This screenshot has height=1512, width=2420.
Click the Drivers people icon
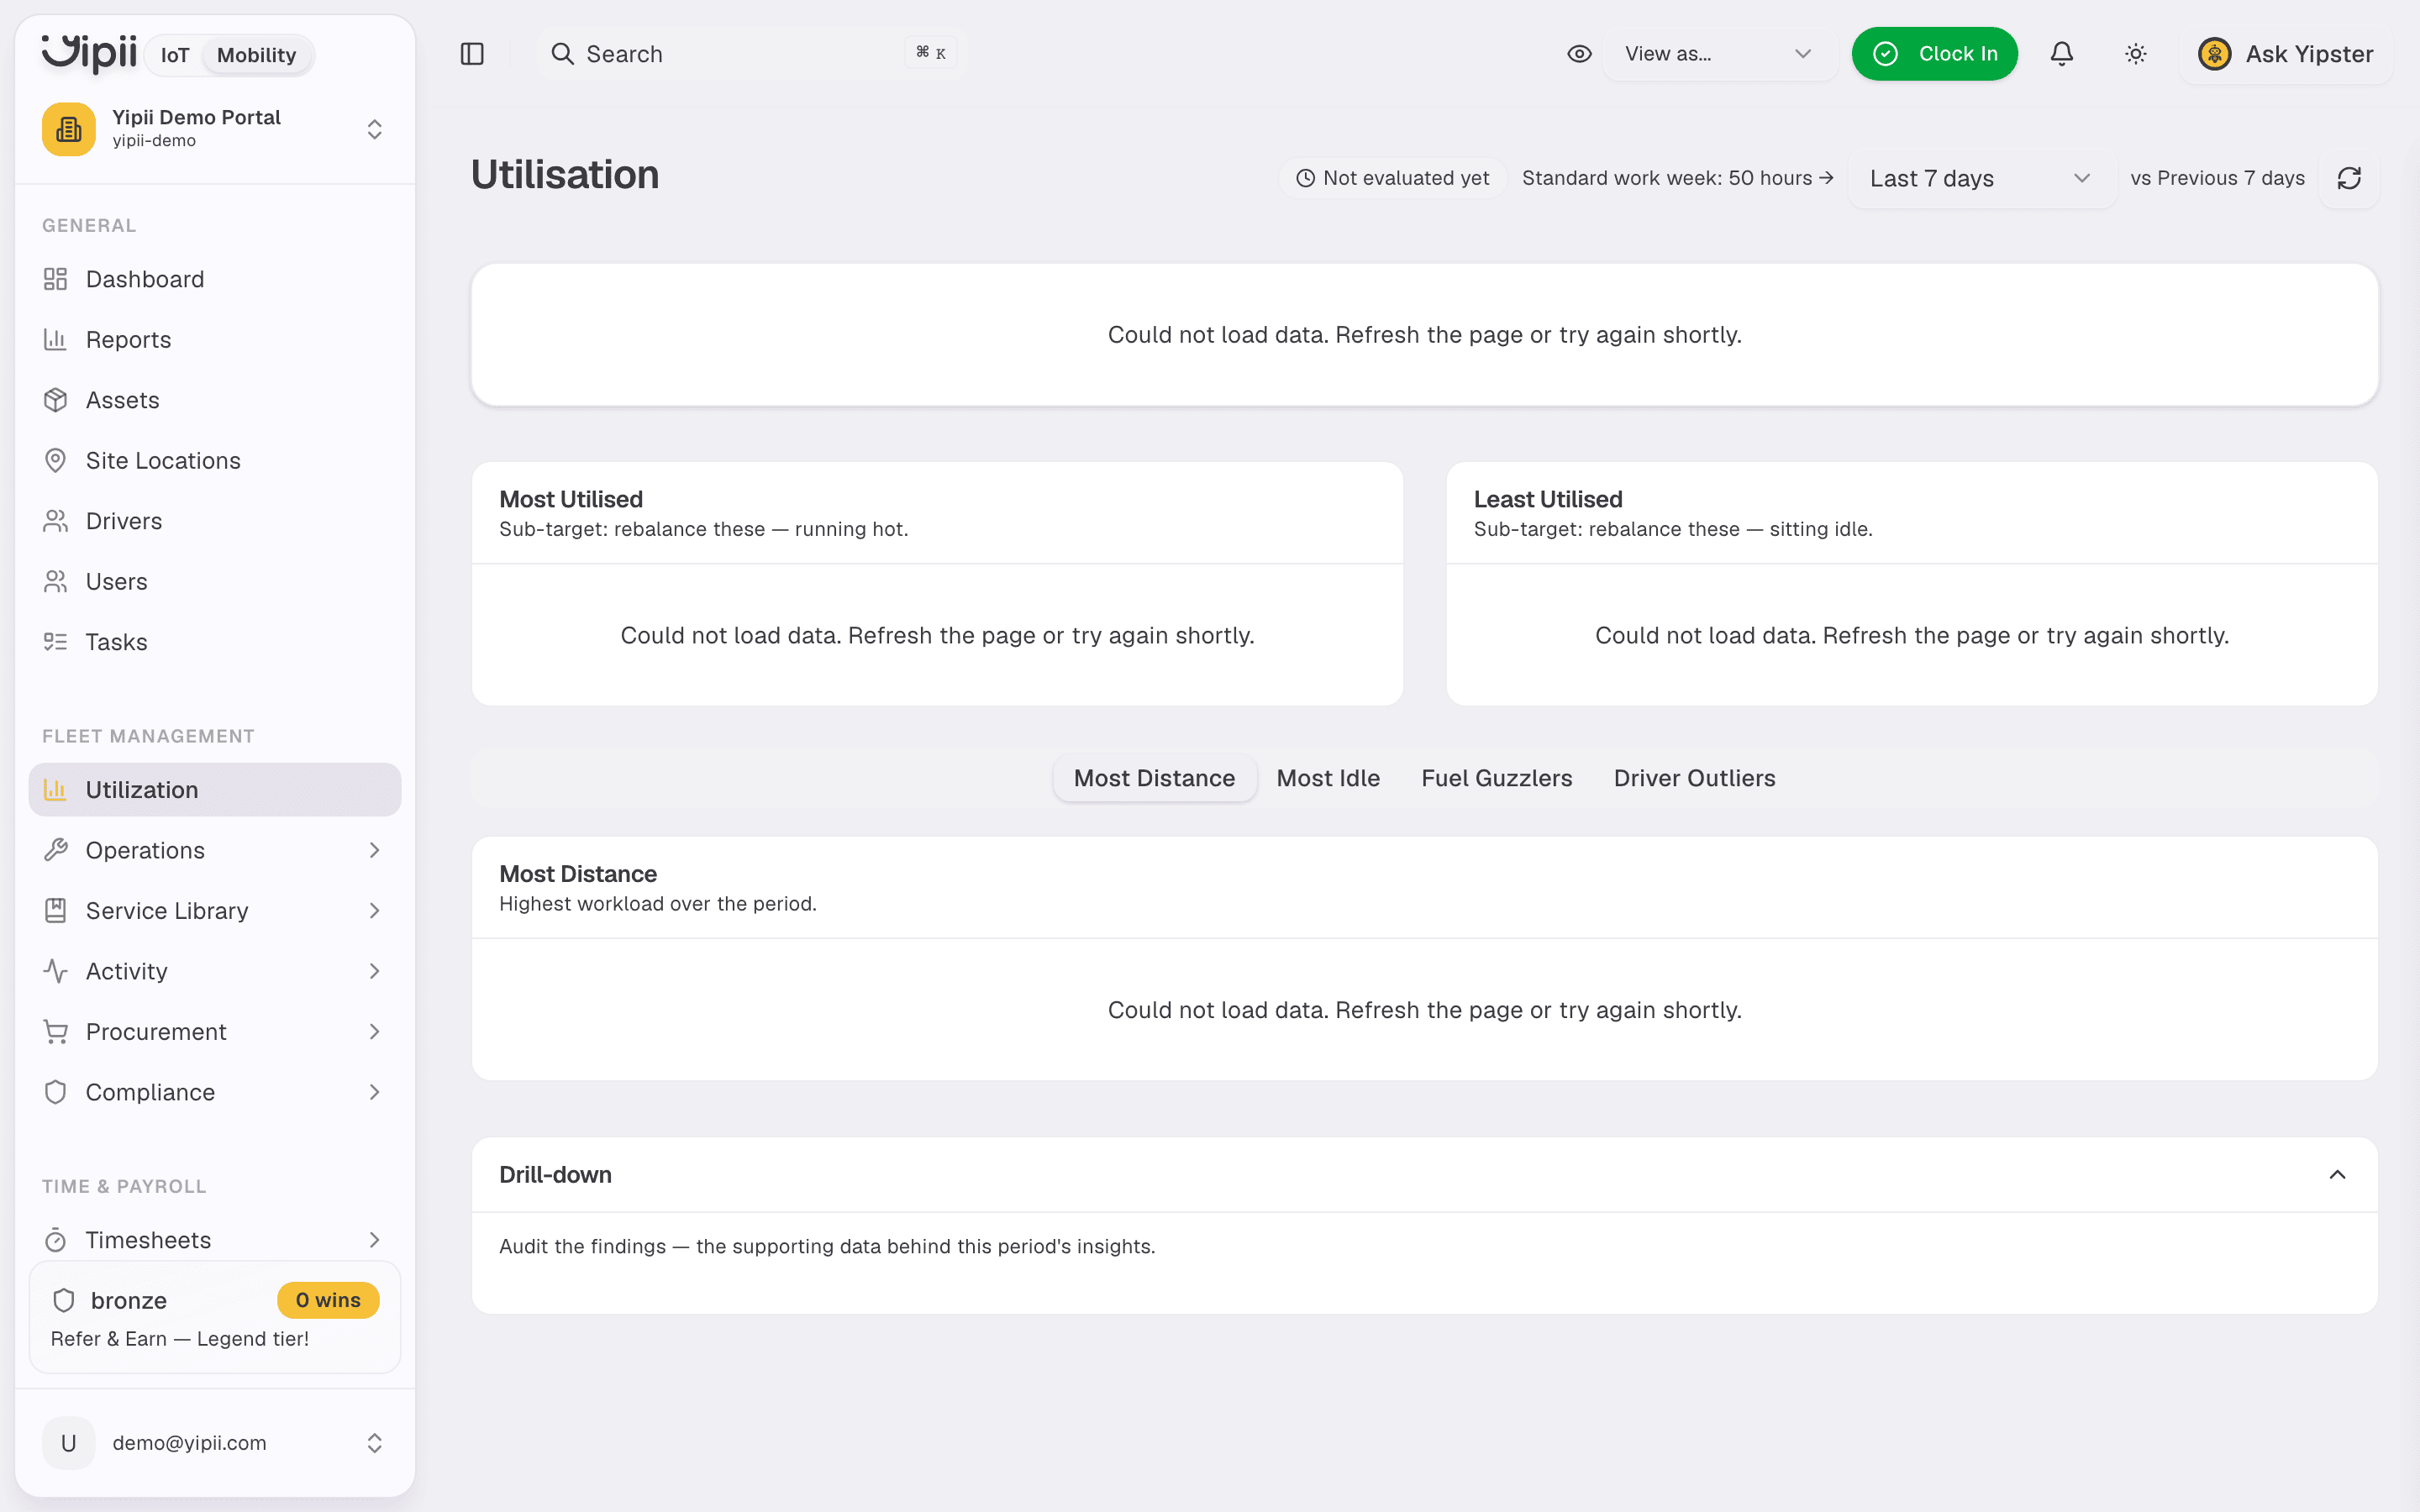(55, 521)
